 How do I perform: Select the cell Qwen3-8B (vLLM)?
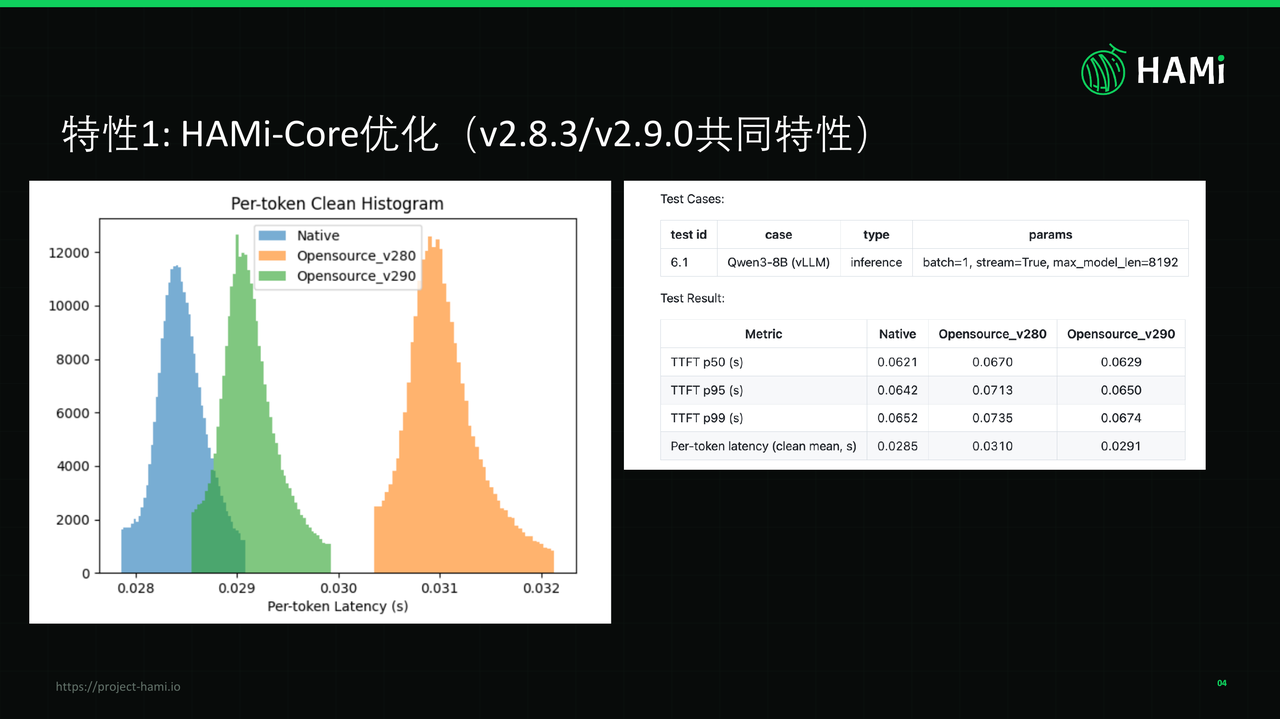778,263
